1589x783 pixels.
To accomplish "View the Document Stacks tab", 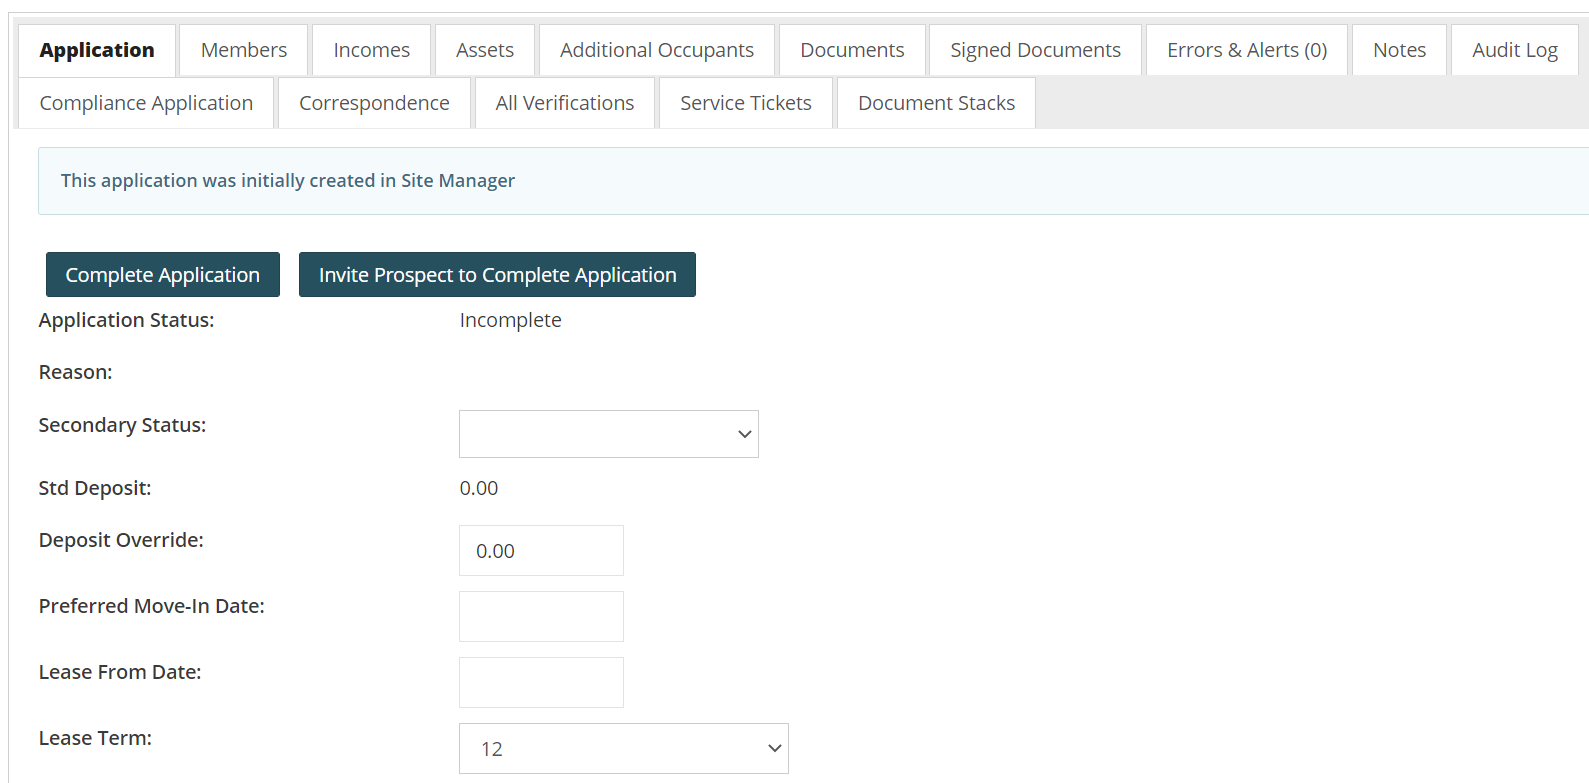I will 935,103.
